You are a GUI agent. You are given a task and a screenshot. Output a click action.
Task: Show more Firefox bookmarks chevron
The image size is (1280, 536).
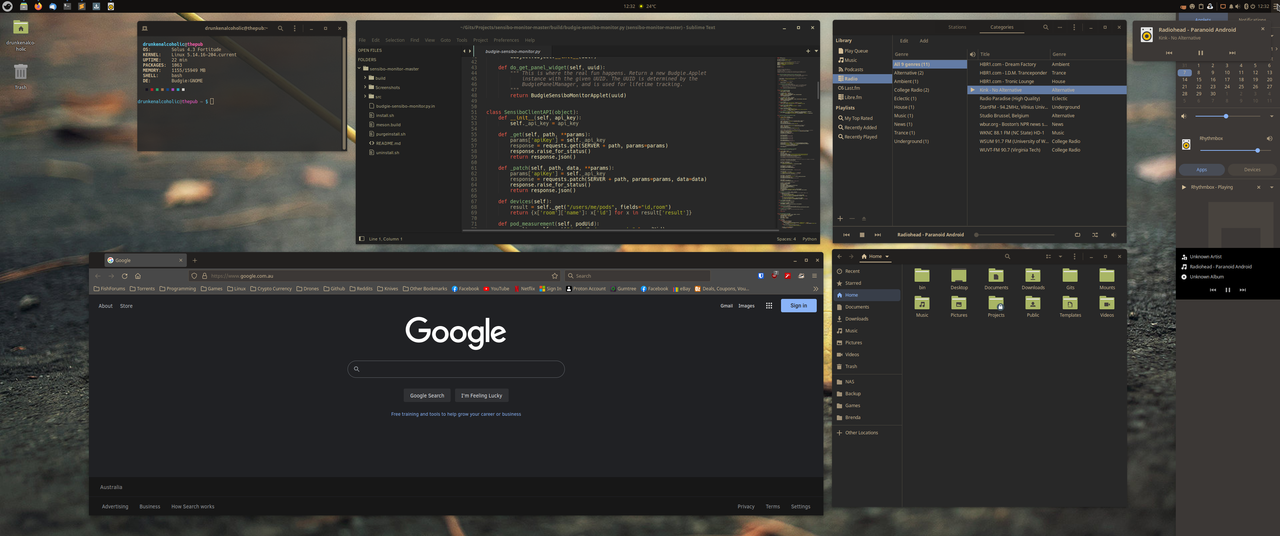coord(816,288)
